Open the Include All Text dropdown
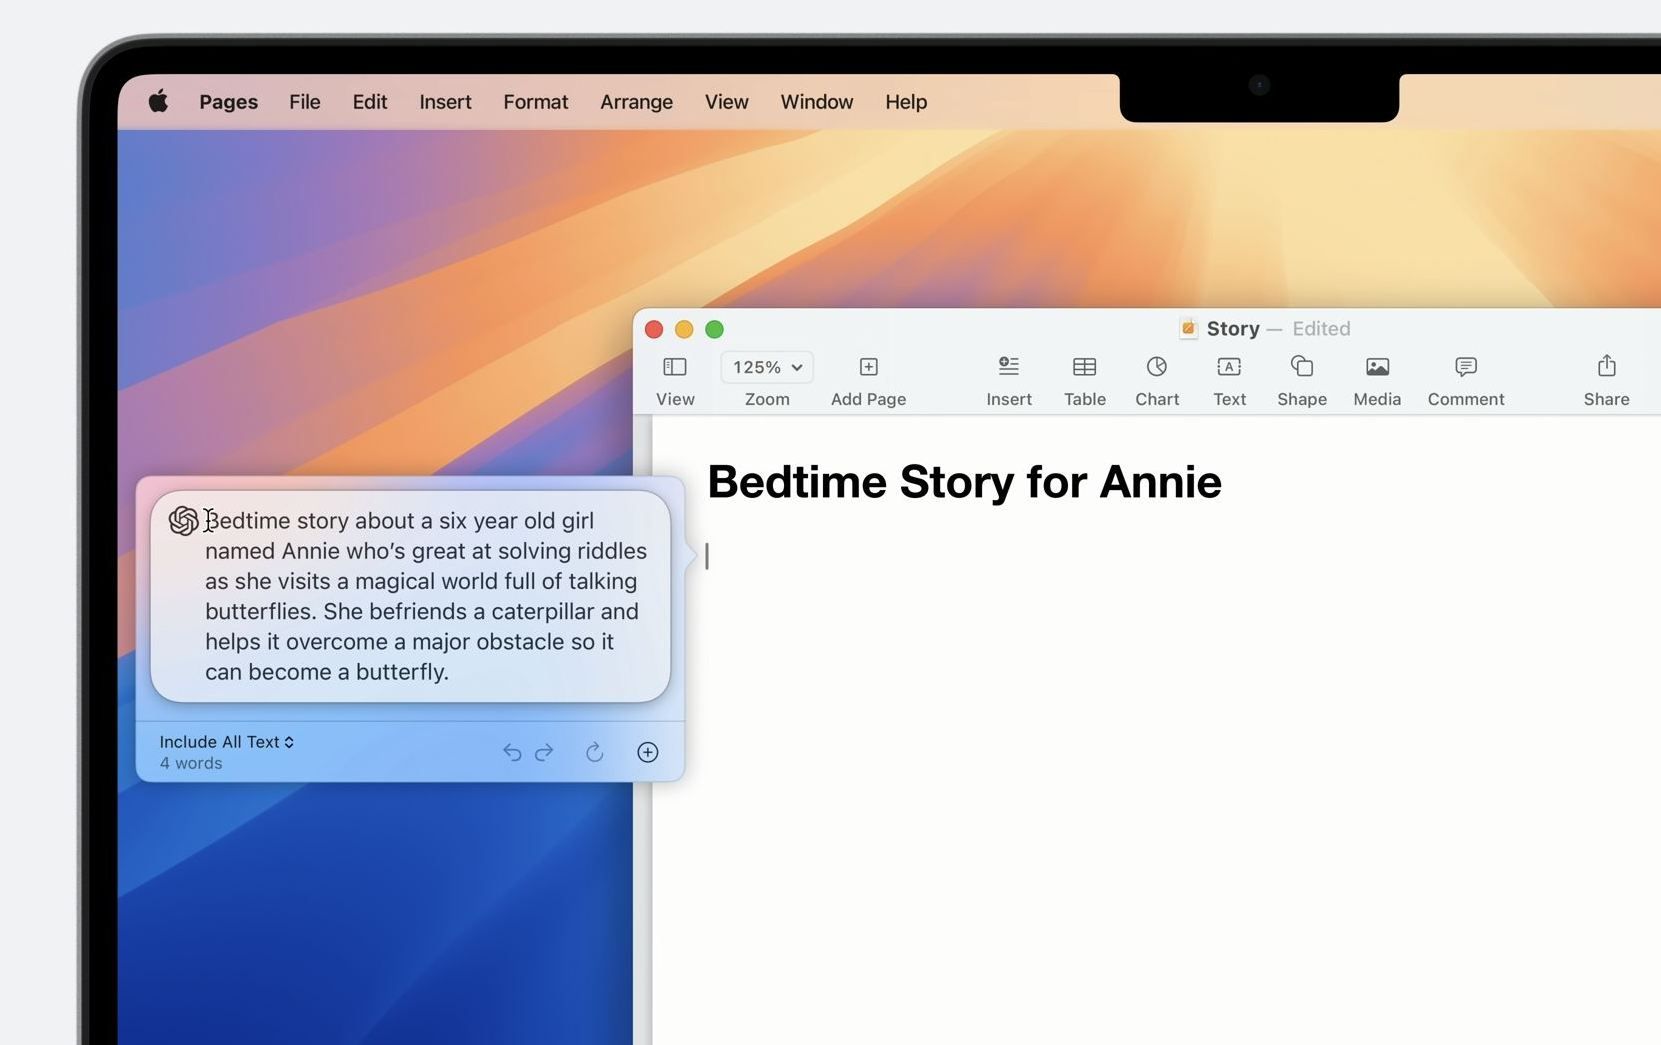The width and height of the screenshot is (1661, 1045). tap(226, 741)
